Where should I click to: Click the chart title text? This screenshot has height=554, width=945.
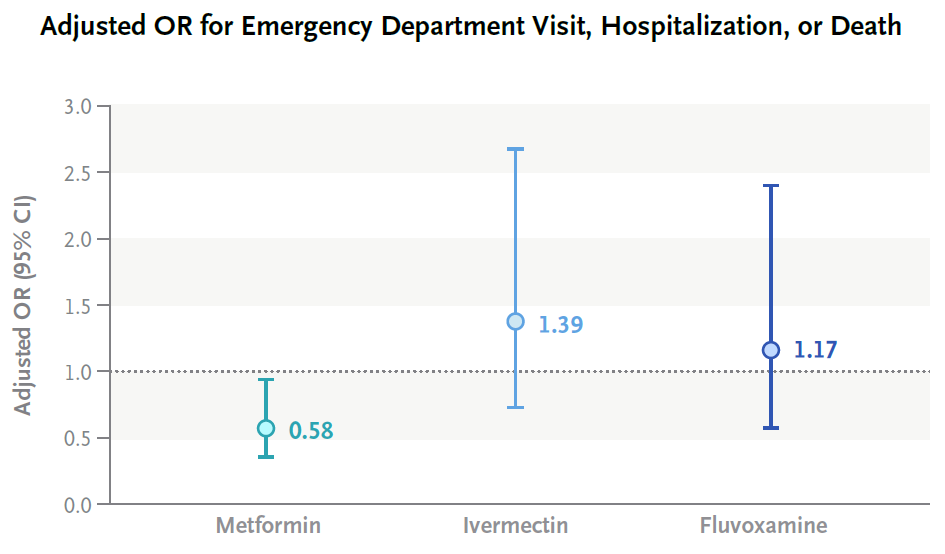[471, 27]
